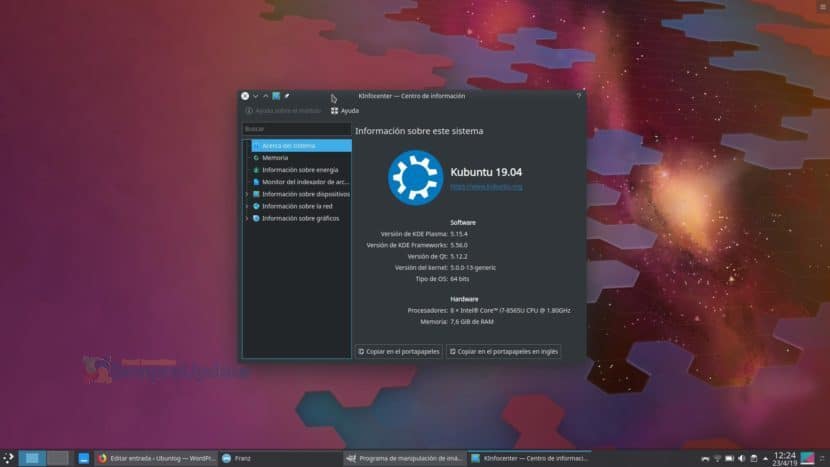Open the Plasma application launcher
The height and width of the screenshot is (467, 830).
click(x=8, y=459)
